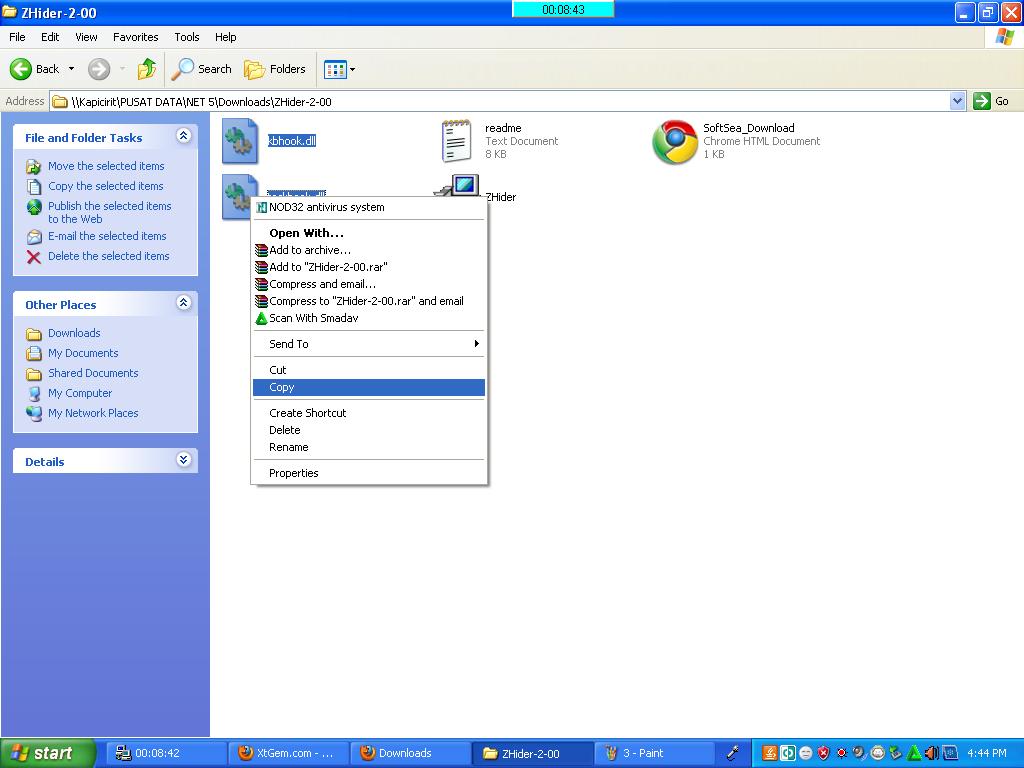The width and height of the screenshot is (1024, 768).
Task: Open the Help menu
Action: click(x=225, y=37)
